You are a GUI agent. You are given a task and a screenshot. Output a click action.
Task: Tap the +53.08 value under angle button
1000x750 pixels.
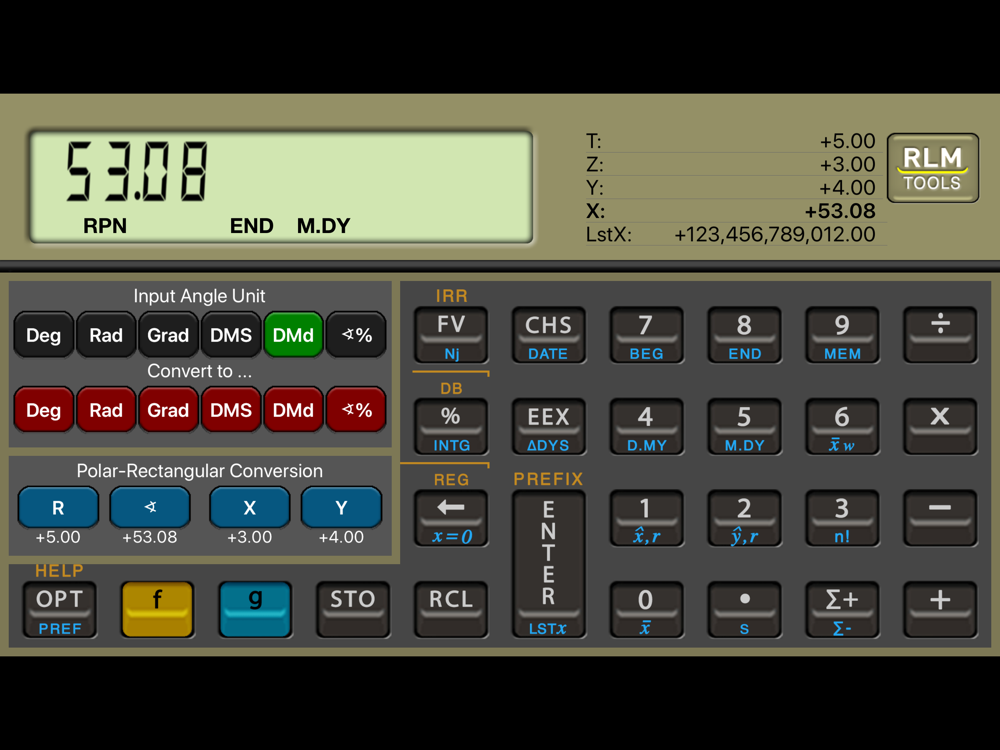point(150,537)
